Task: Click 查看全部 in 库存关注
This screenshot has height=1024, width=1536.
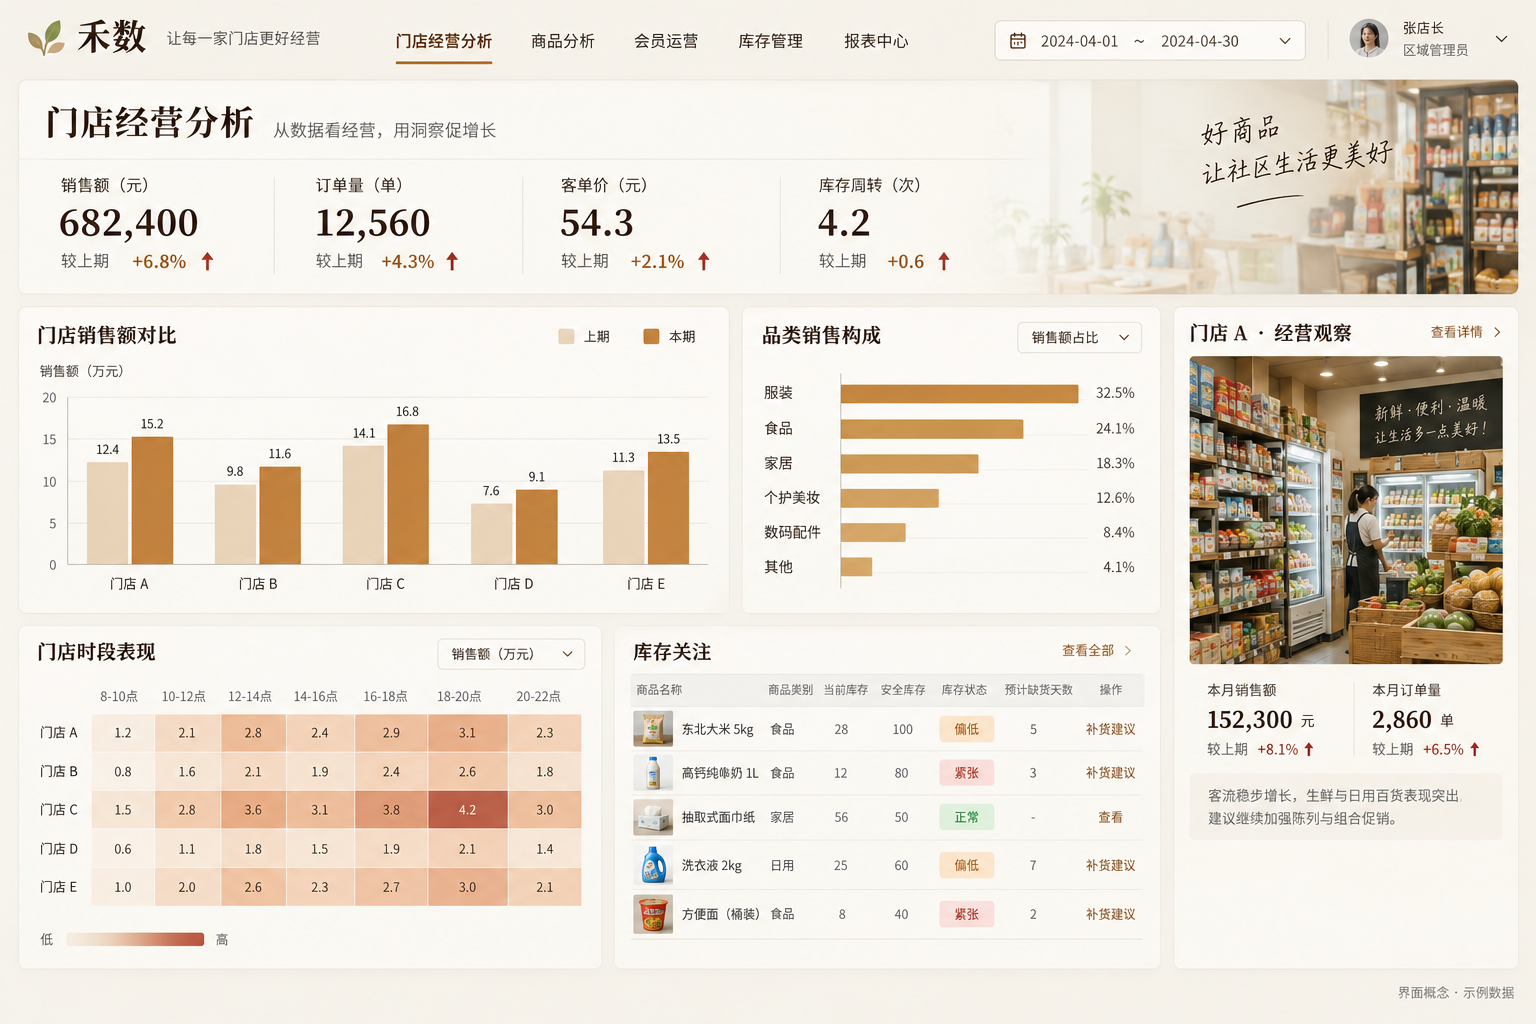Action: pos(1088,650)
